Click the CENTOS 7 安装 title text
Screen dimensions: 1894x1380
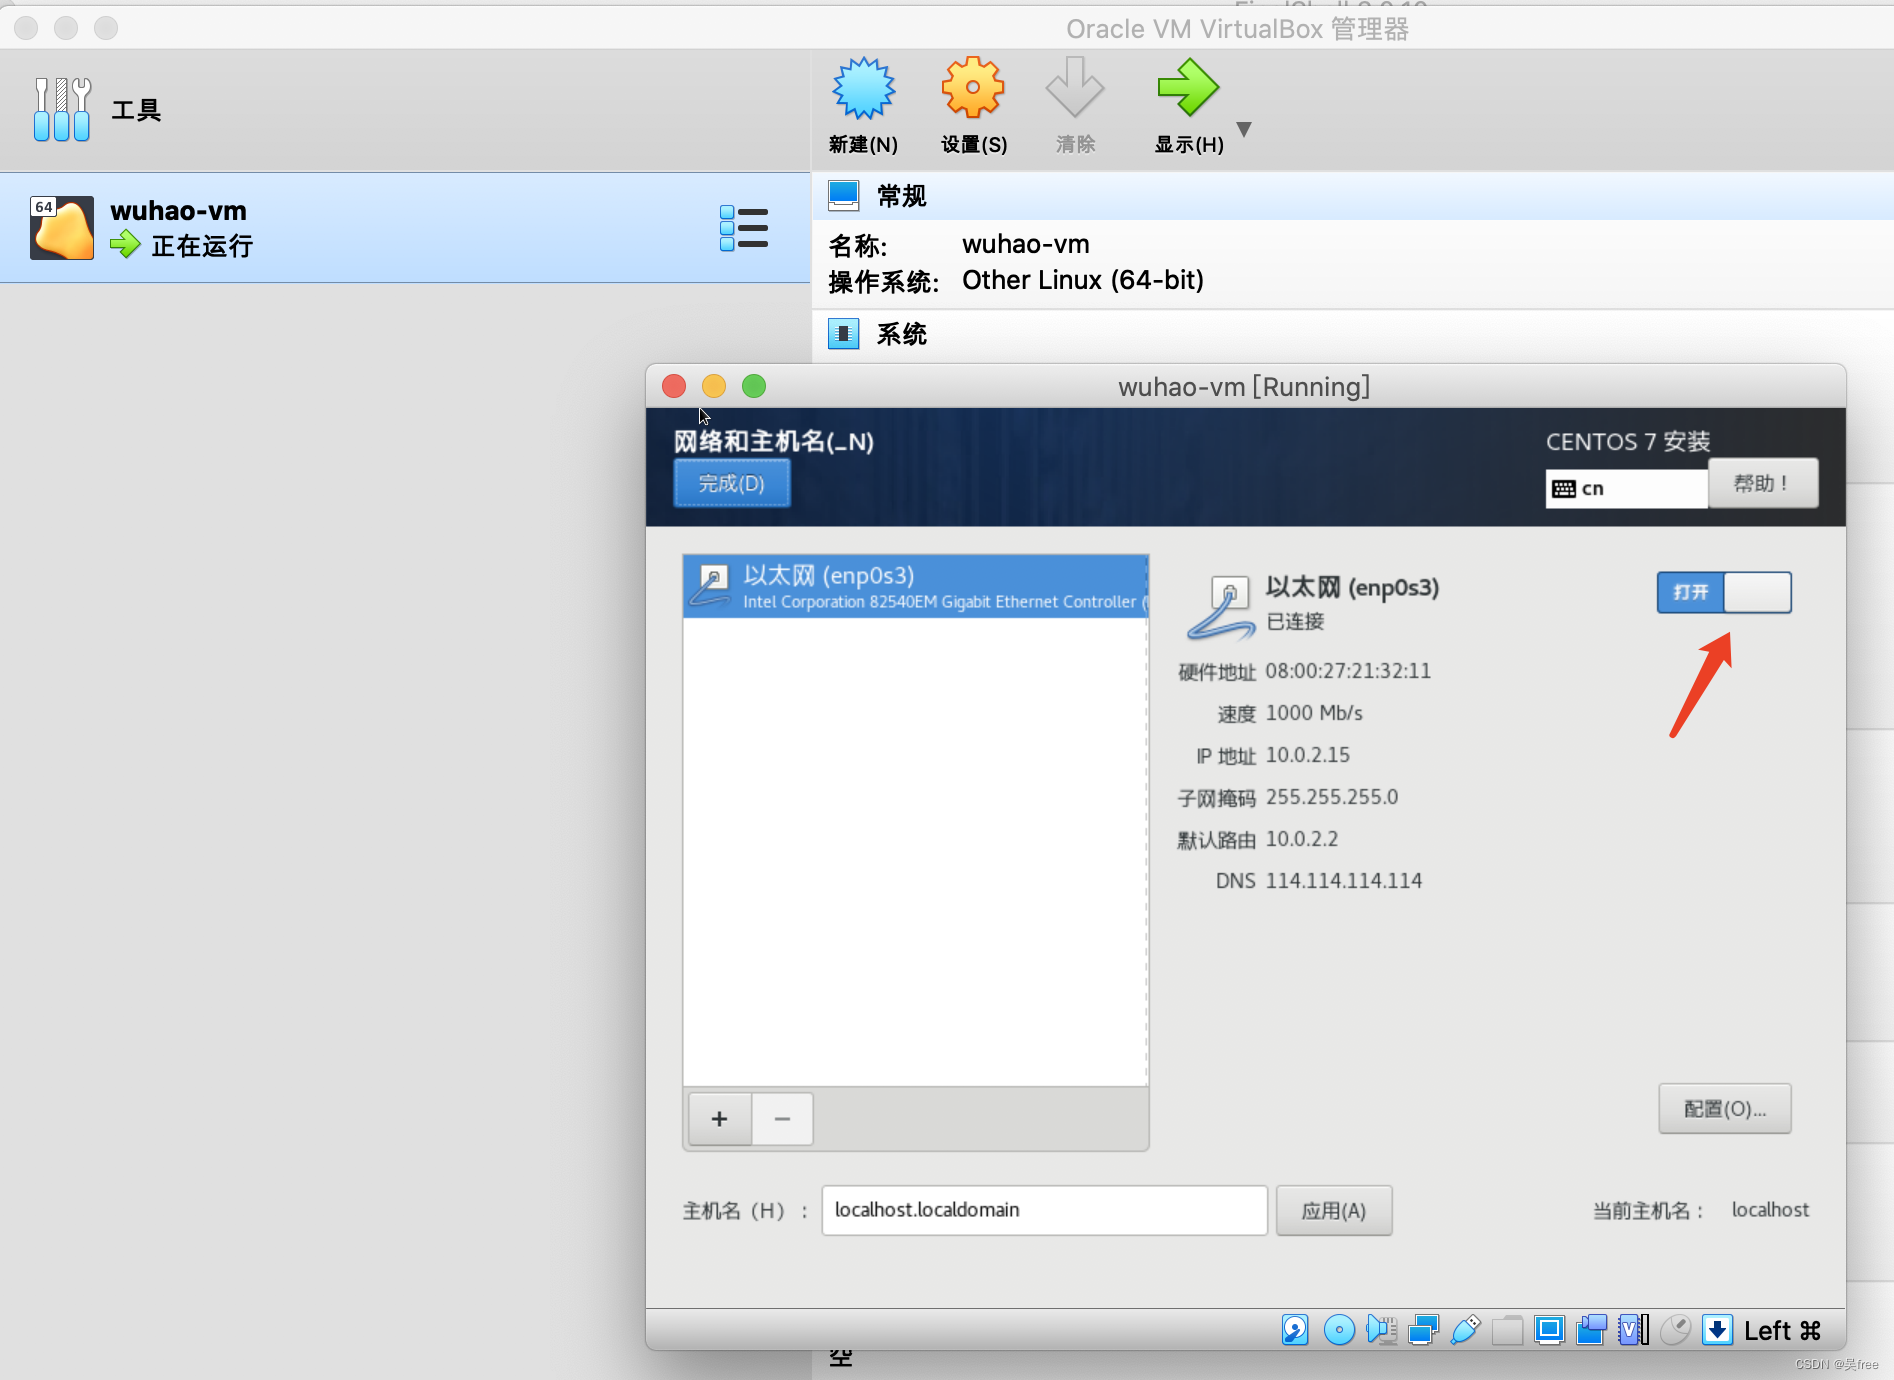point(1628,442)
